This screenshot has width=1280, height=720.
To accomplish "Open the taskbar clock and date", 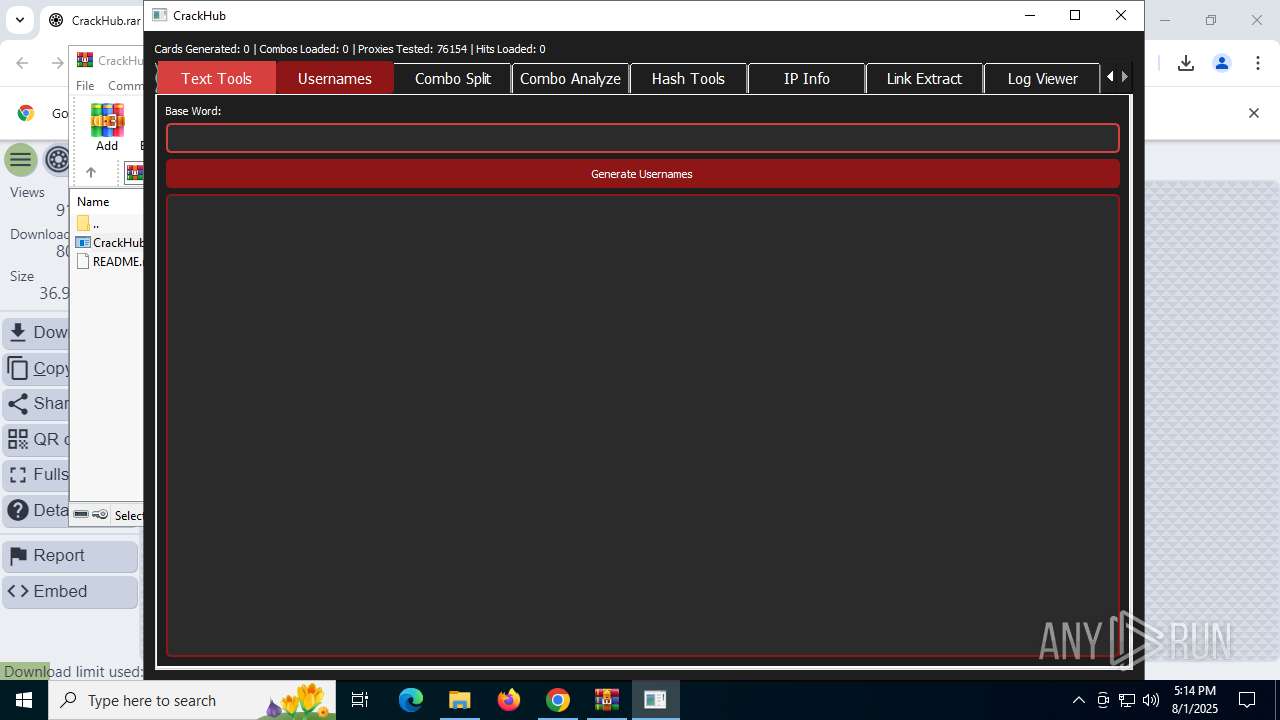I will [1194, 700].
